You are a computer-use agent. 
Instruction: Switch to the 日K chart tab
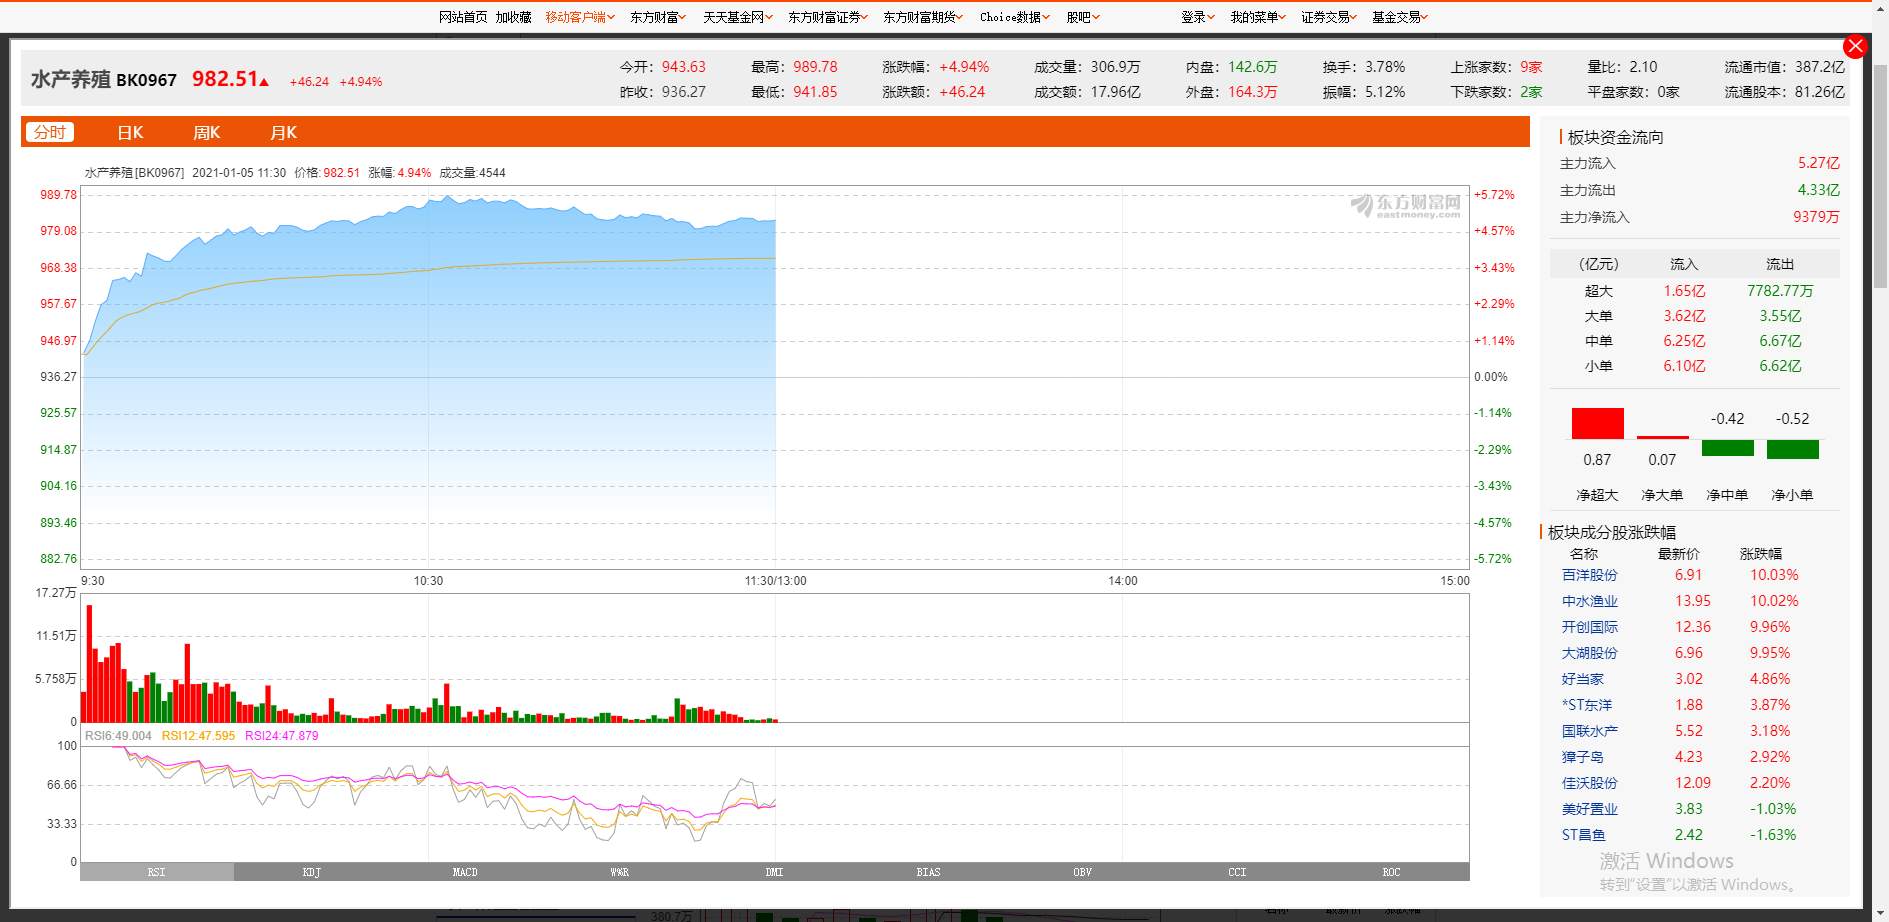coord(130,132)
